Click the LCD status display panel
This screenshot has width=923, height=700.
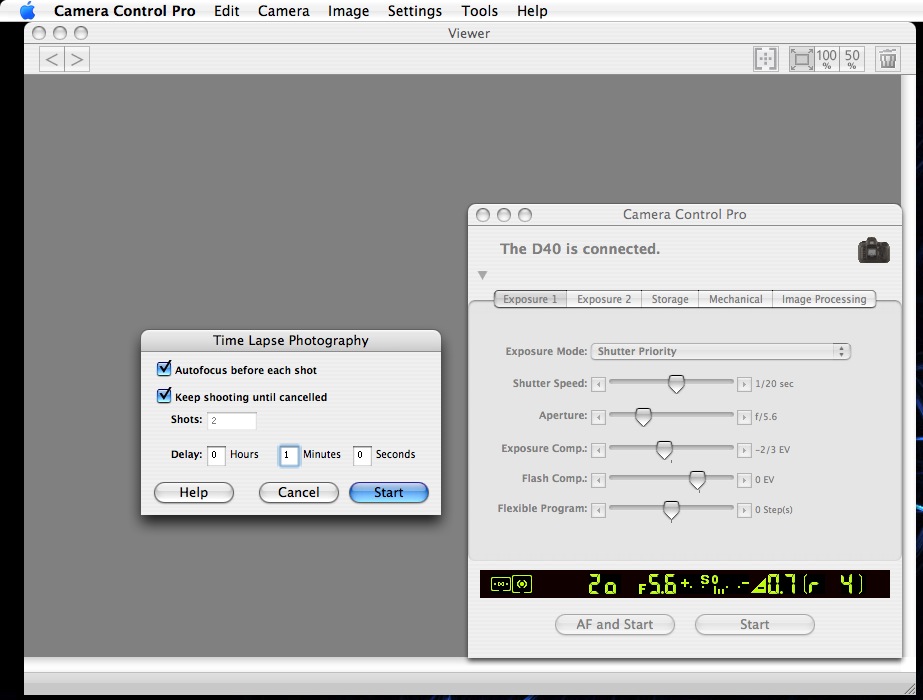pos(685,584)
